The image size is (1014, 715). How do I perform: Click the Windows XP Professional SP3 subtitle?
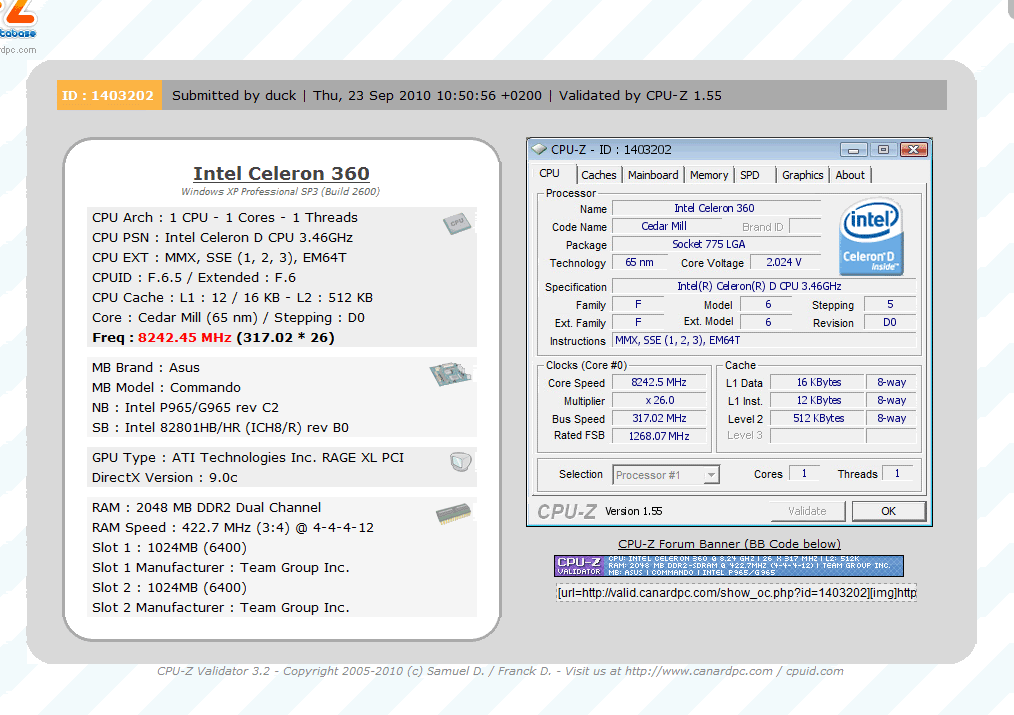click(x=281, y=191)
